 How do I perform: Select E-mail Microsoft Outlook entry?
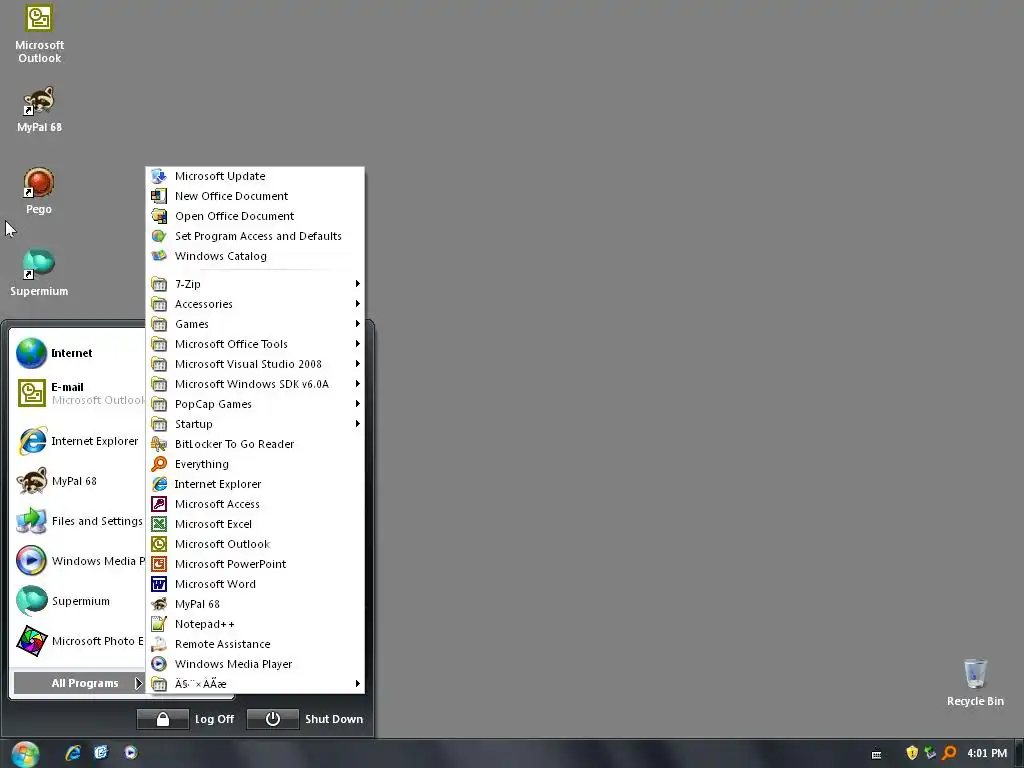click(78, 393)
